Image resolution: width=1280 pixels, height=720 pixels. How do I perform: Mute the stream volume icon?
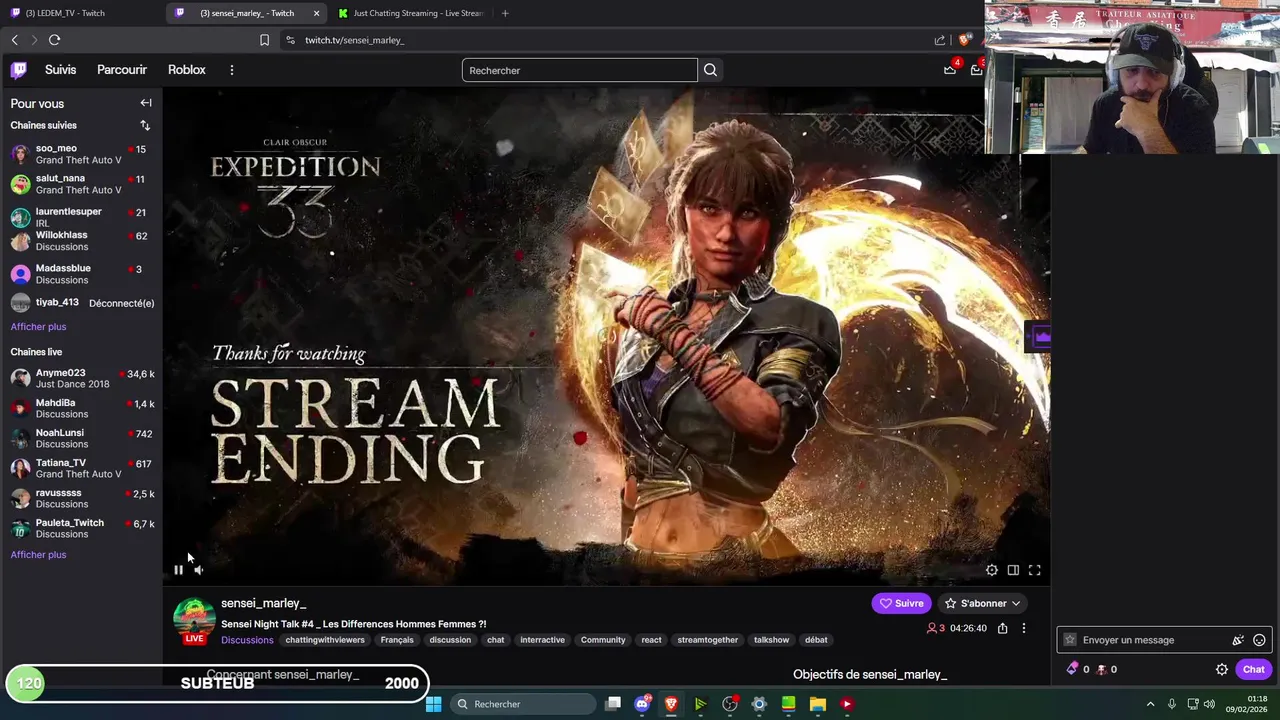(x=198, y=570)
